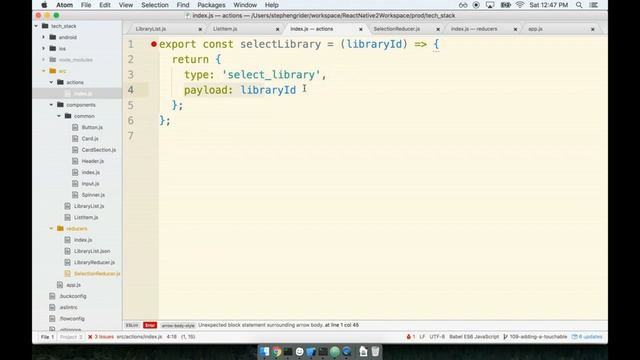This screenshot has width=640, height=360.
Task: Open SelectionReducer.js in the tree
Action: point(97,273)
